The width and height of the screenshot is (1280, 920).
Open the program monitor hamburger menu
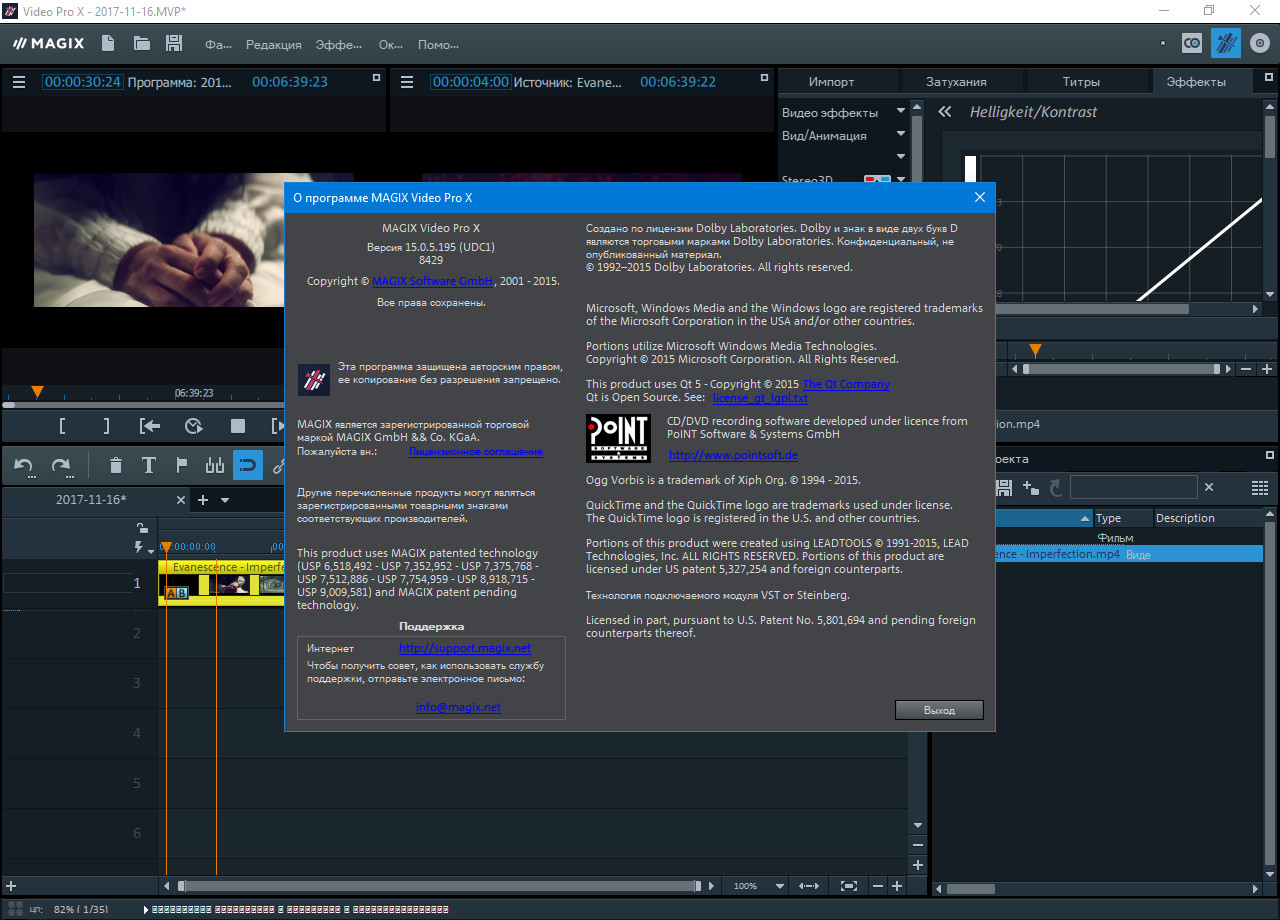tap(19, 82)
